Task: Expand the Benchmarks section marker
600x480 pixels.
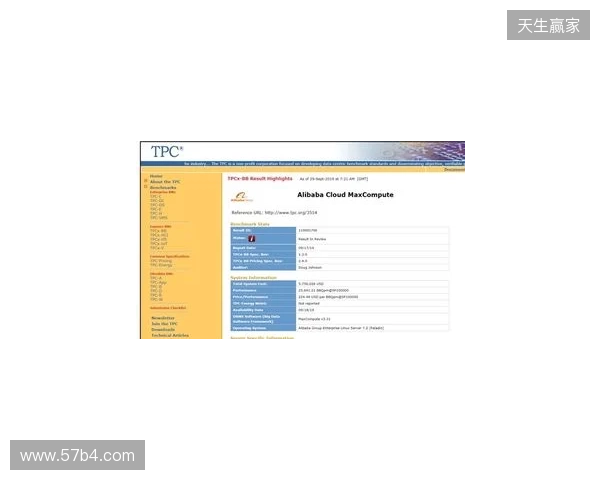Action: point(145,187)
